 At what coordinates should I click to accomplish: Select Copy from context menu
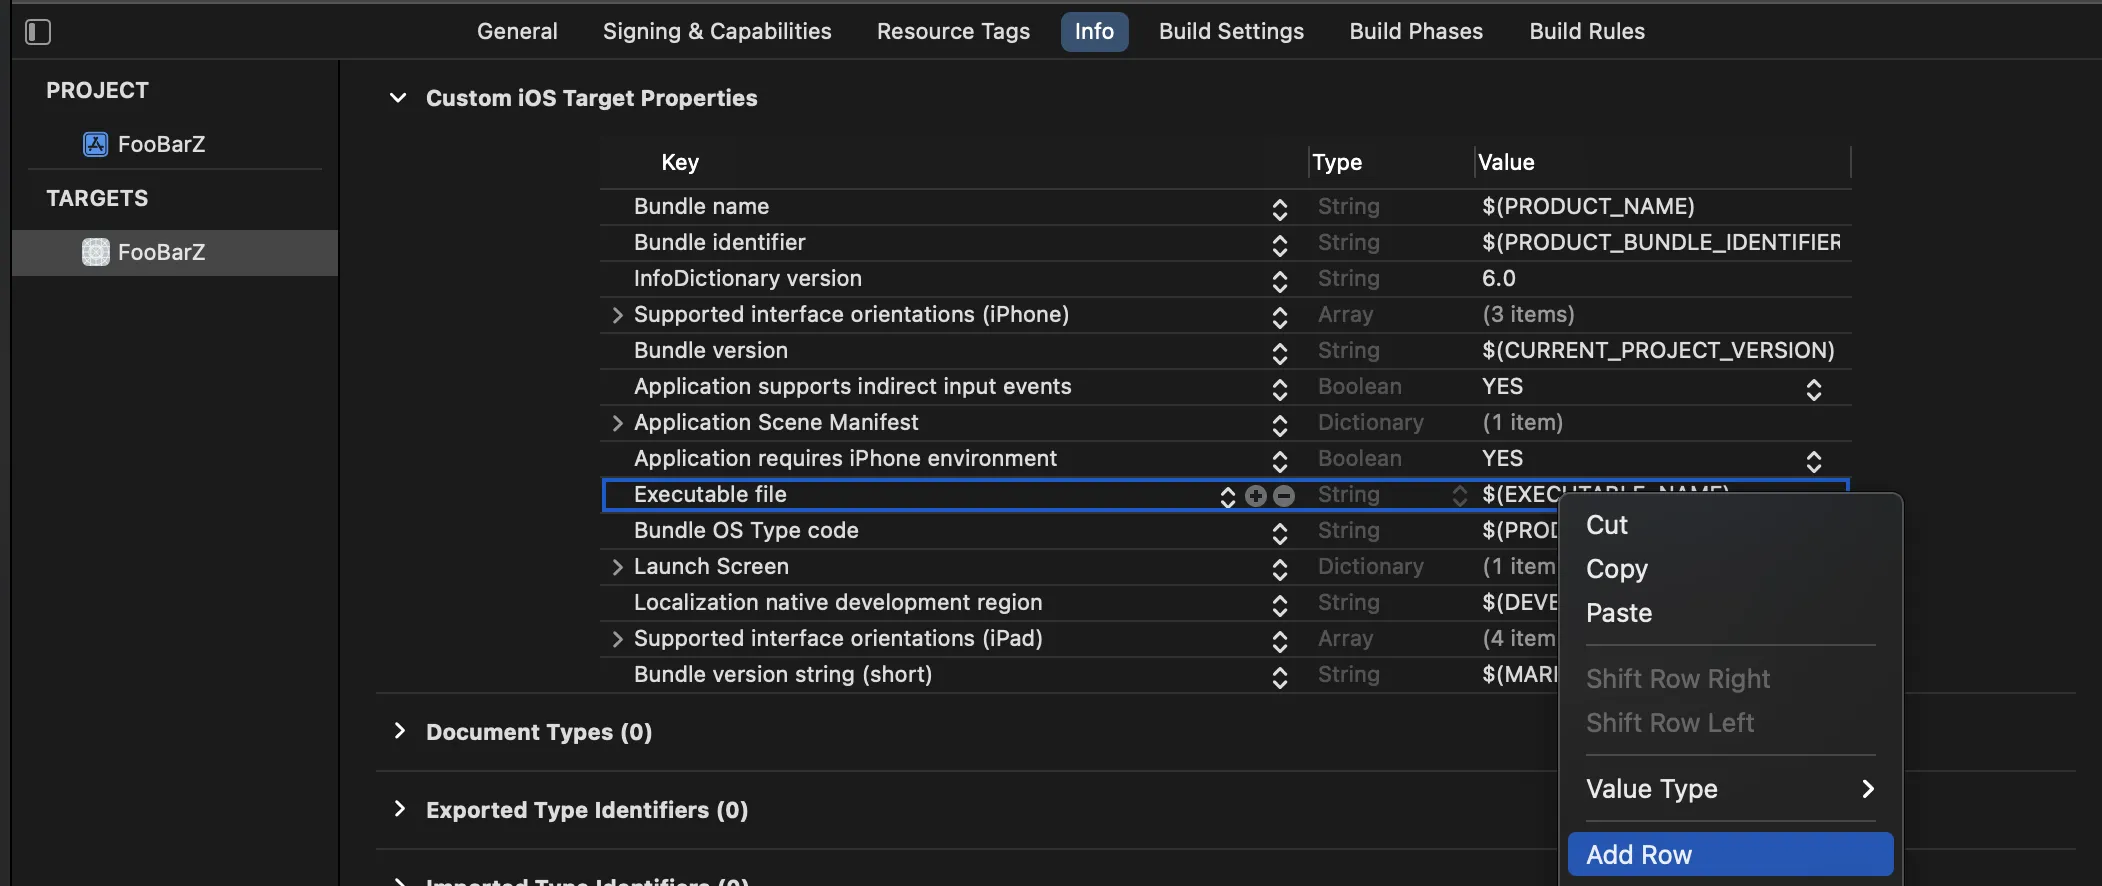[x=1616, y=568]
